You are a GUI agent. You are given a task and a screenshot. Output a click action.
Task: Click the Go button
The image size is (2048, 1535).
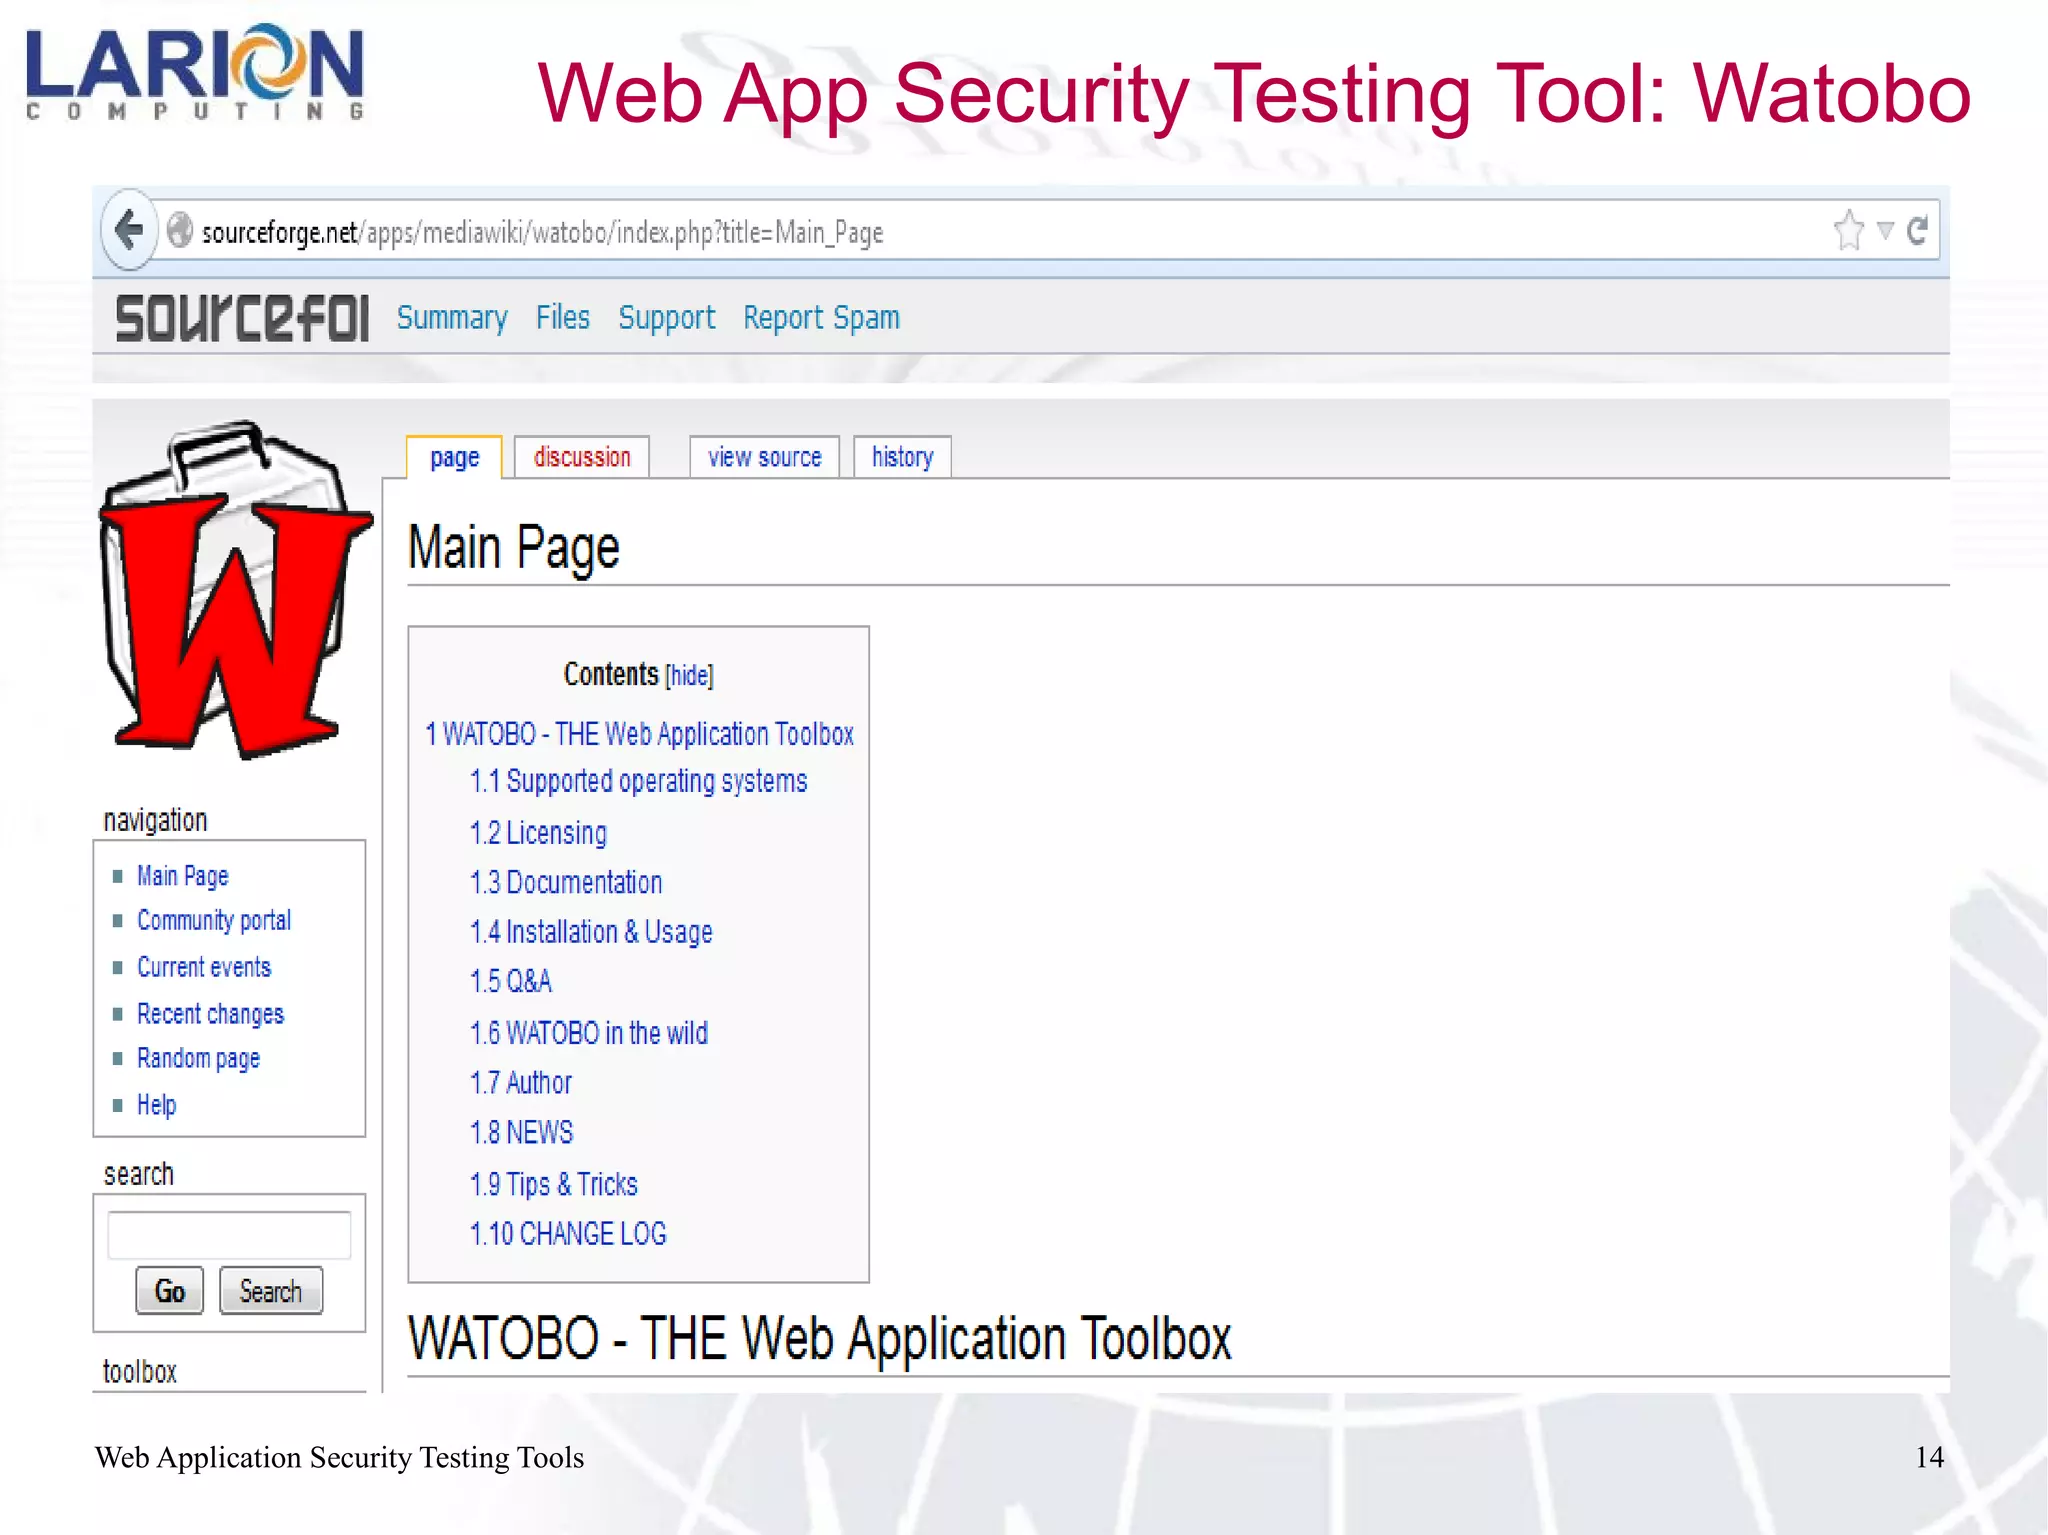point(169,1291)
